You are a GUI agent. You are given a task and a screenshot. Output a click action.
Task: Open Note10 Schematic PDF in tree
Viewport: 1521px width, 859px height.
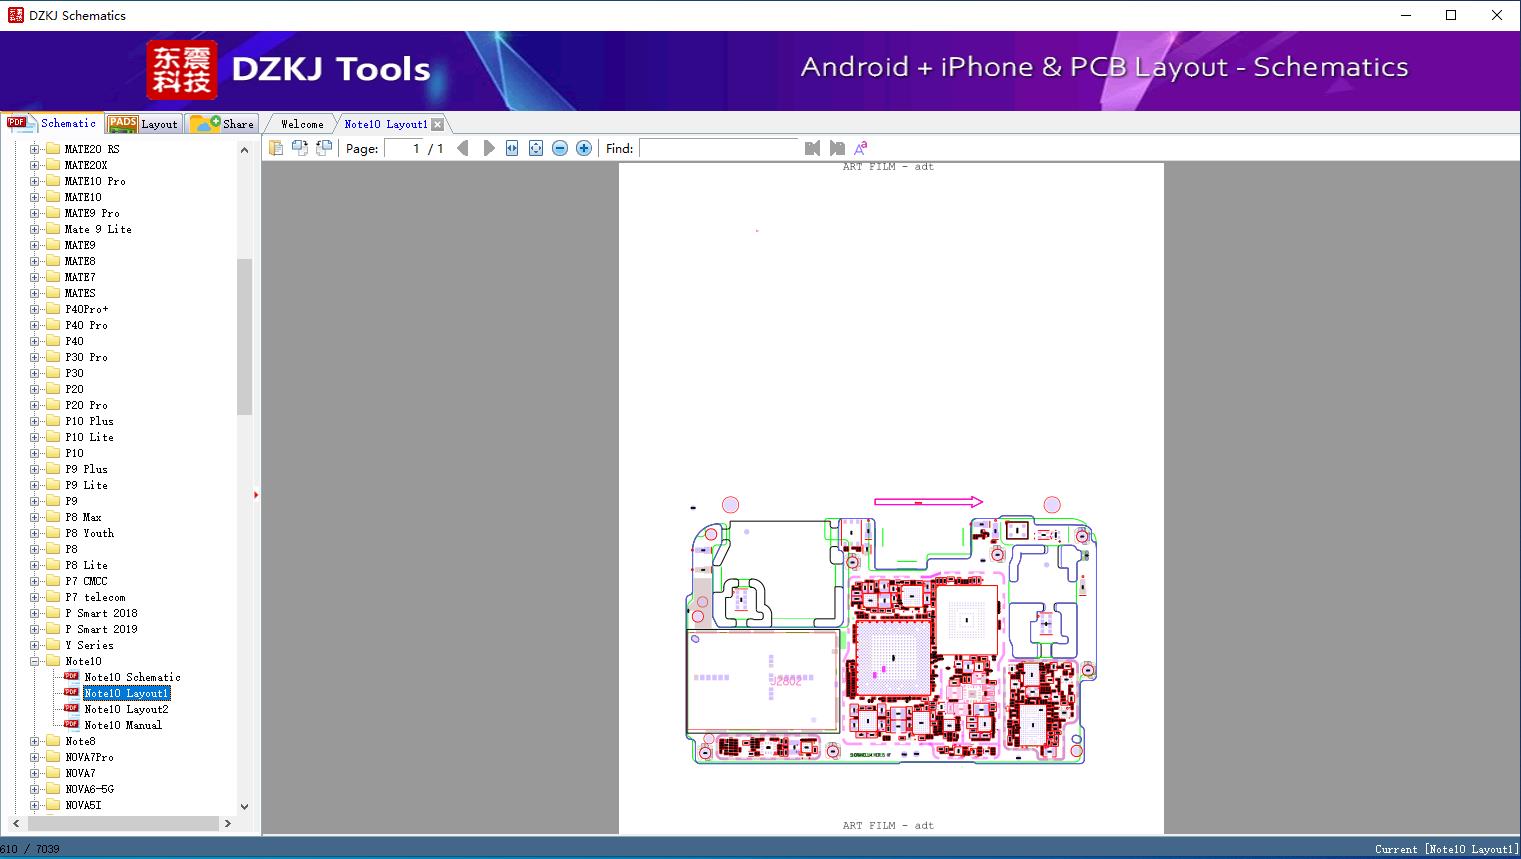132,677
